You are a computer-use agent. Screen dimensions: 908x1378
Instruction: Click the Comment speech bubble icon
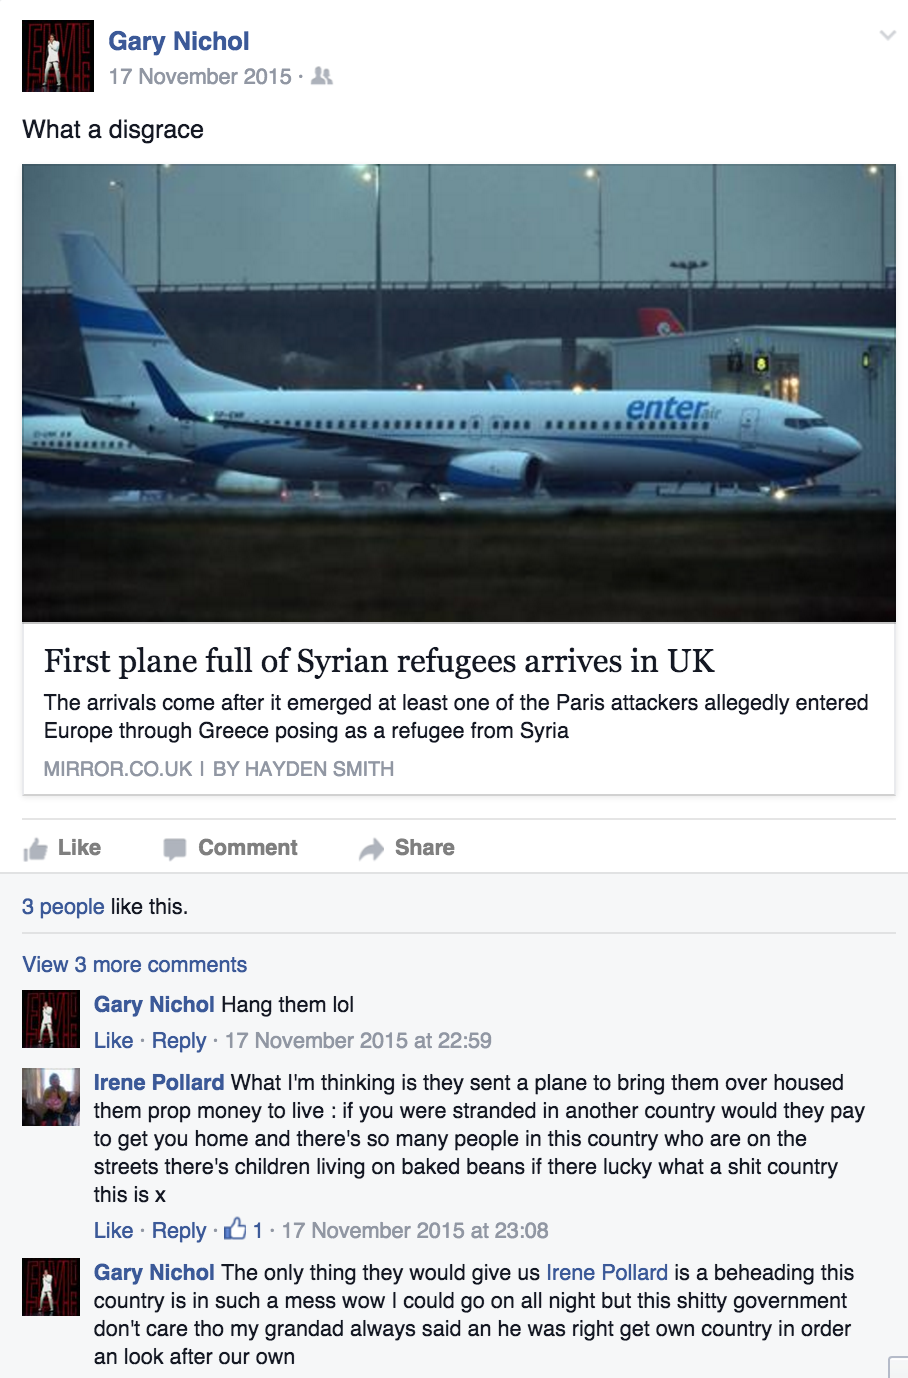coord(175,849)
